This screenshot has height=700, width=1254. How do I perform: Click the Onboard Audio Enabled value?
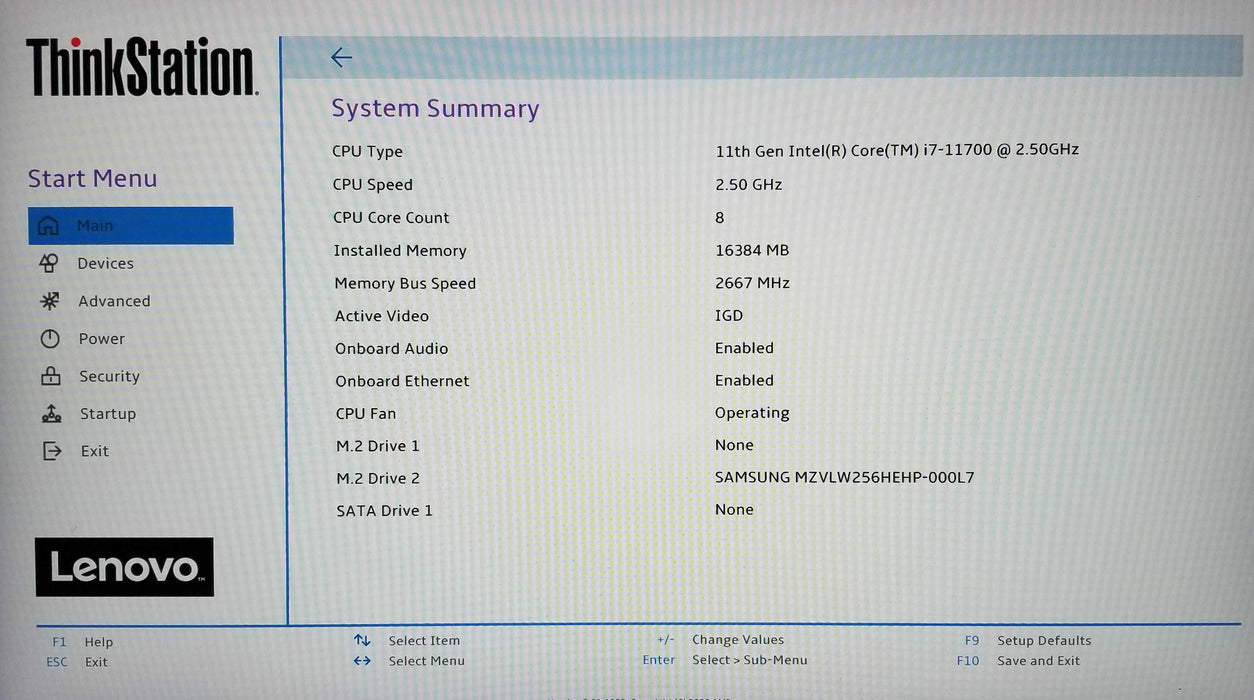click(744, 348)
